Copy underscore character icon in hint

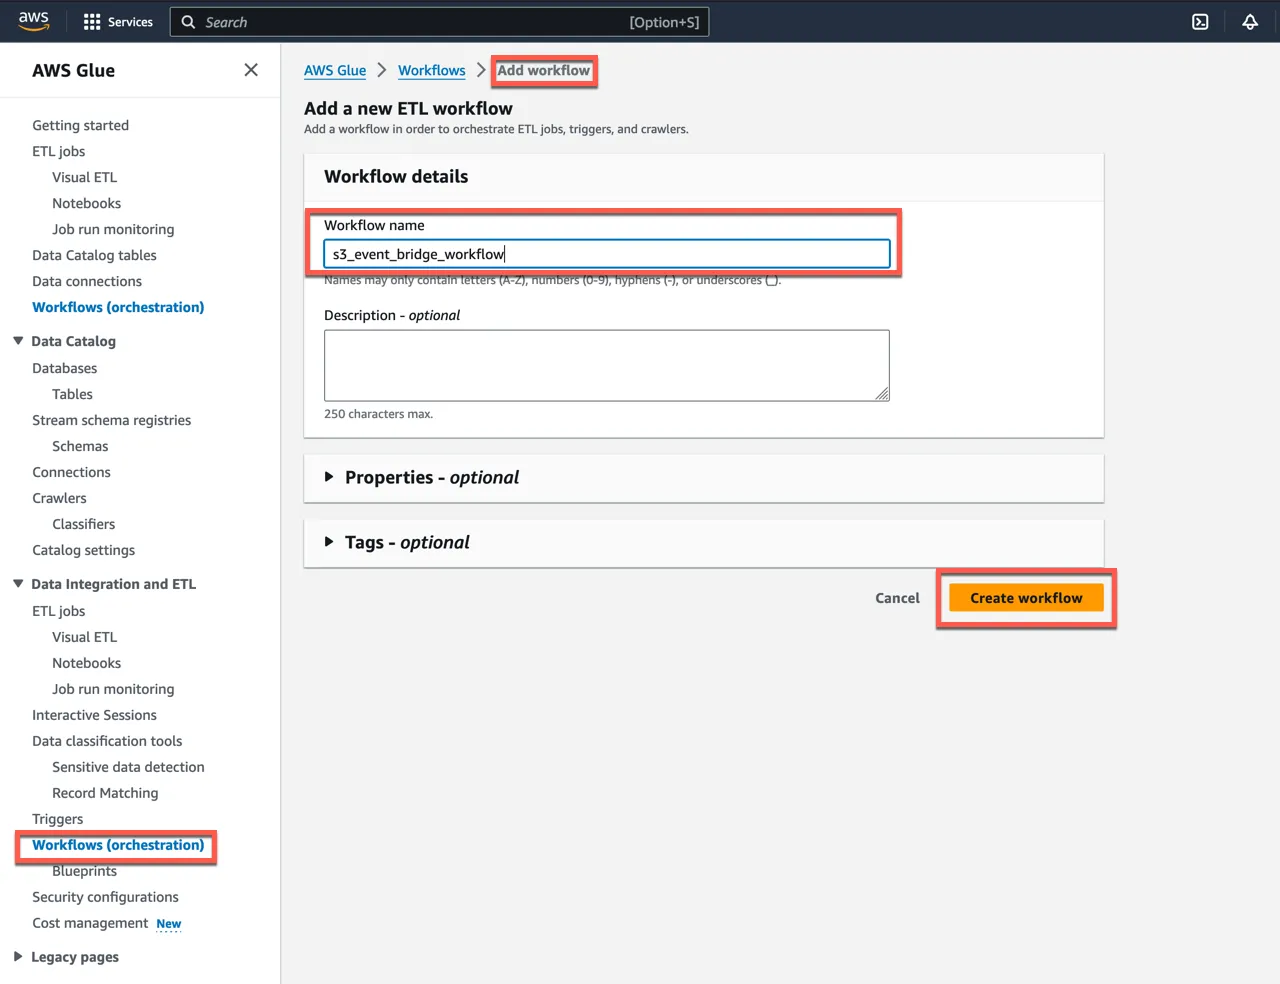pyautogui.click(x=772, y=281)
